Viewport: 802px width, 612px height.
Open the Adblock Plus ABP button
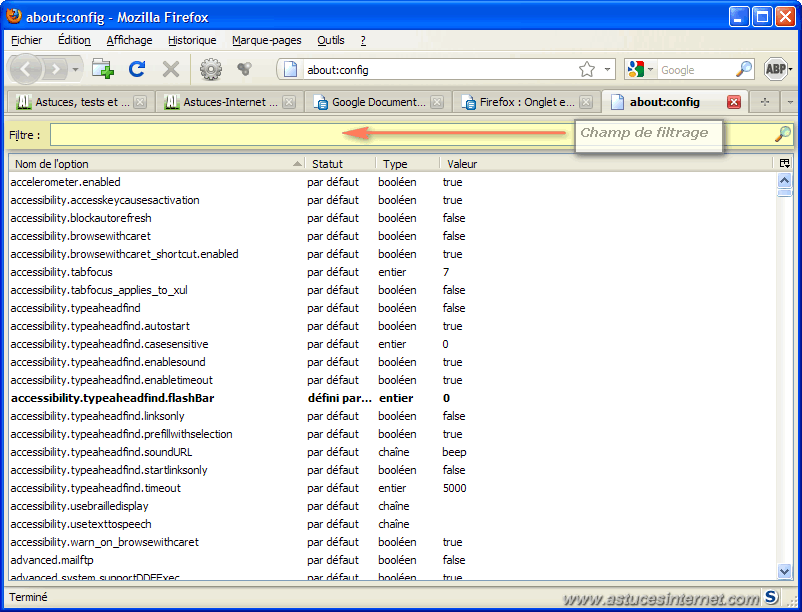776,69
